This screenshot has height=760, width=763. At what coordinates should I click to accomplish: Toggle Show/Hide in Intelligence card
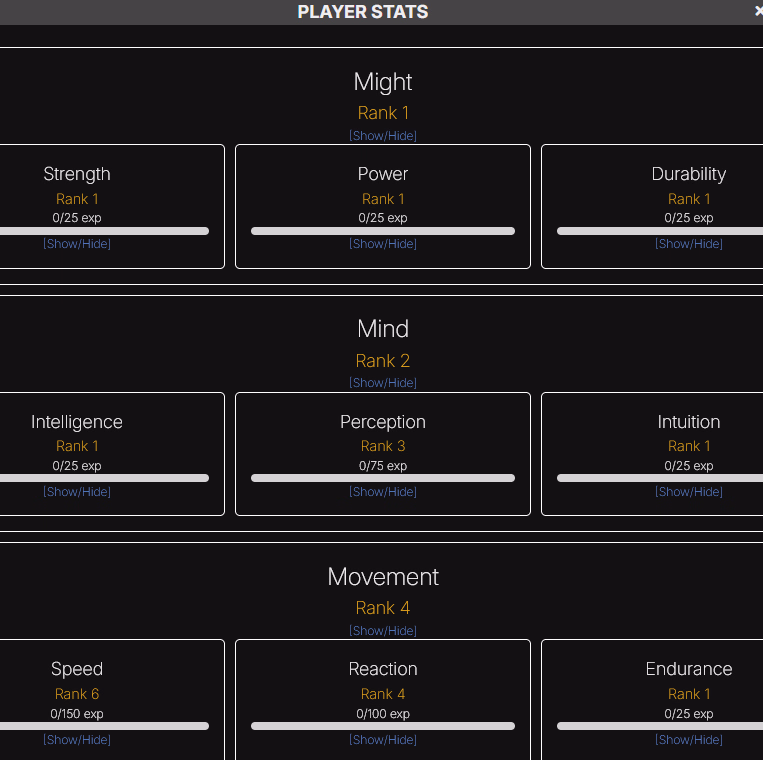tap(77, 492)
